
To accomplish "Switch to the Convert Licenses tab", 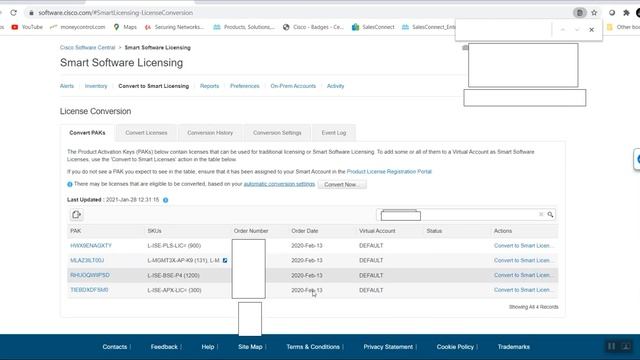I will pos(146,133).
